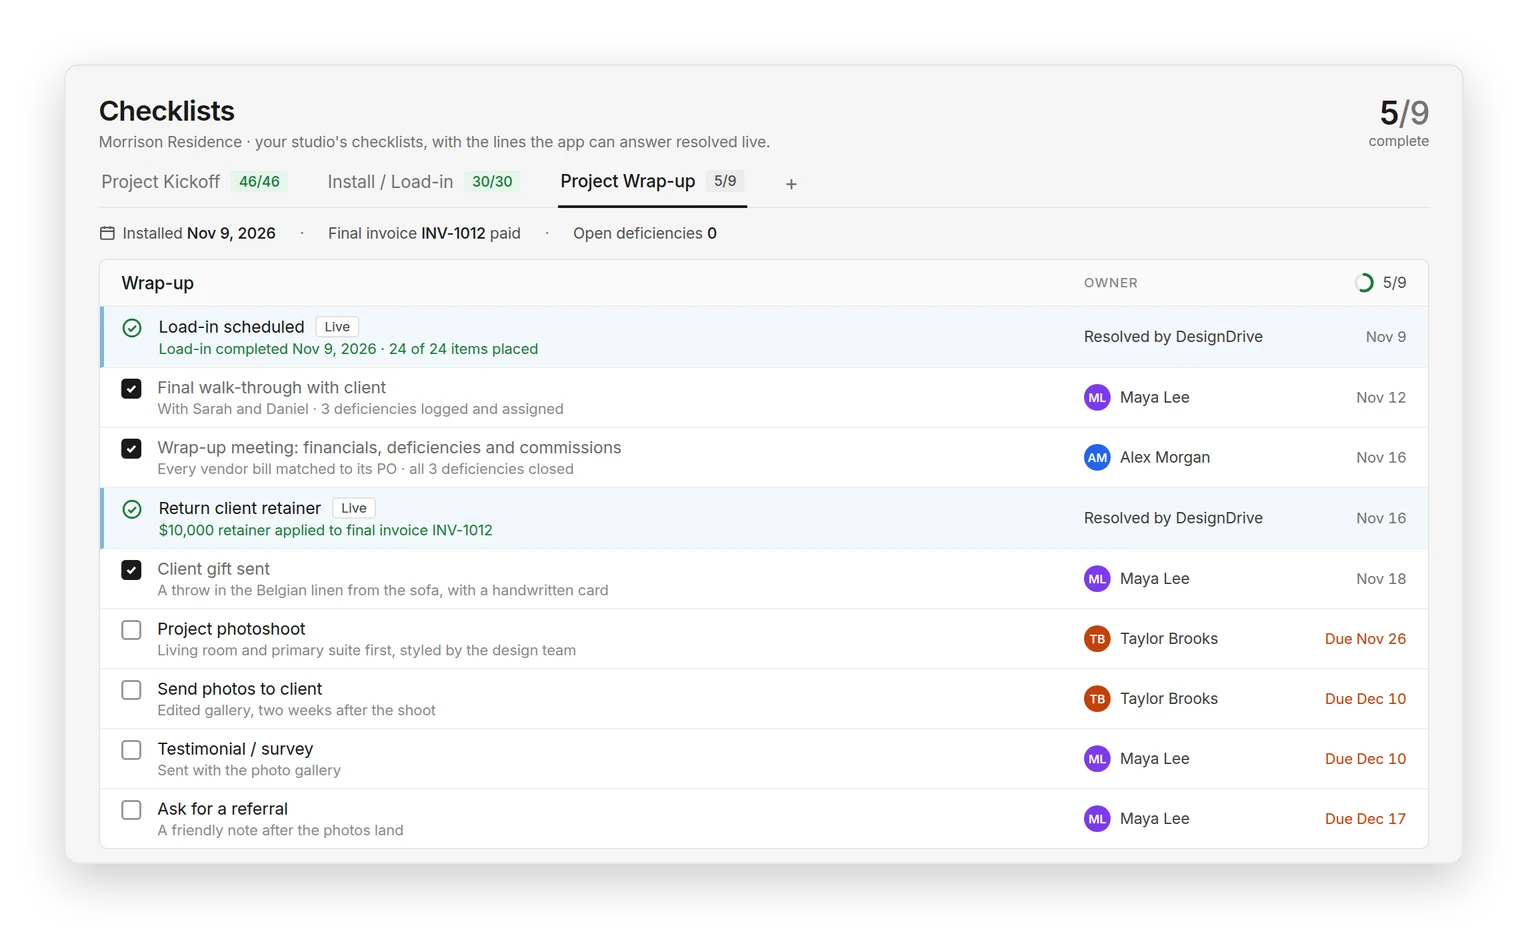
Task: Click the plus icon to add checklist
Action: click(791, 184)
